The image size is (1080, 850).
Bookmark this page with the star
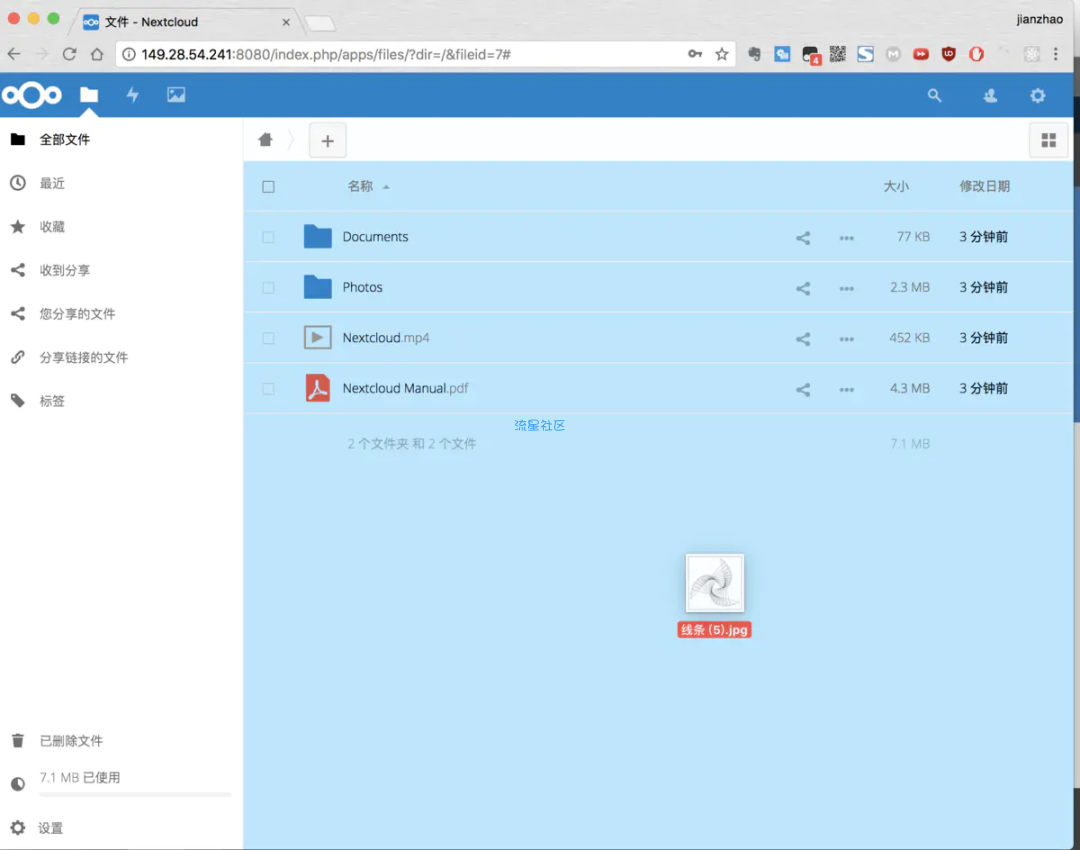pyautogui.click(x=721, y=54)
